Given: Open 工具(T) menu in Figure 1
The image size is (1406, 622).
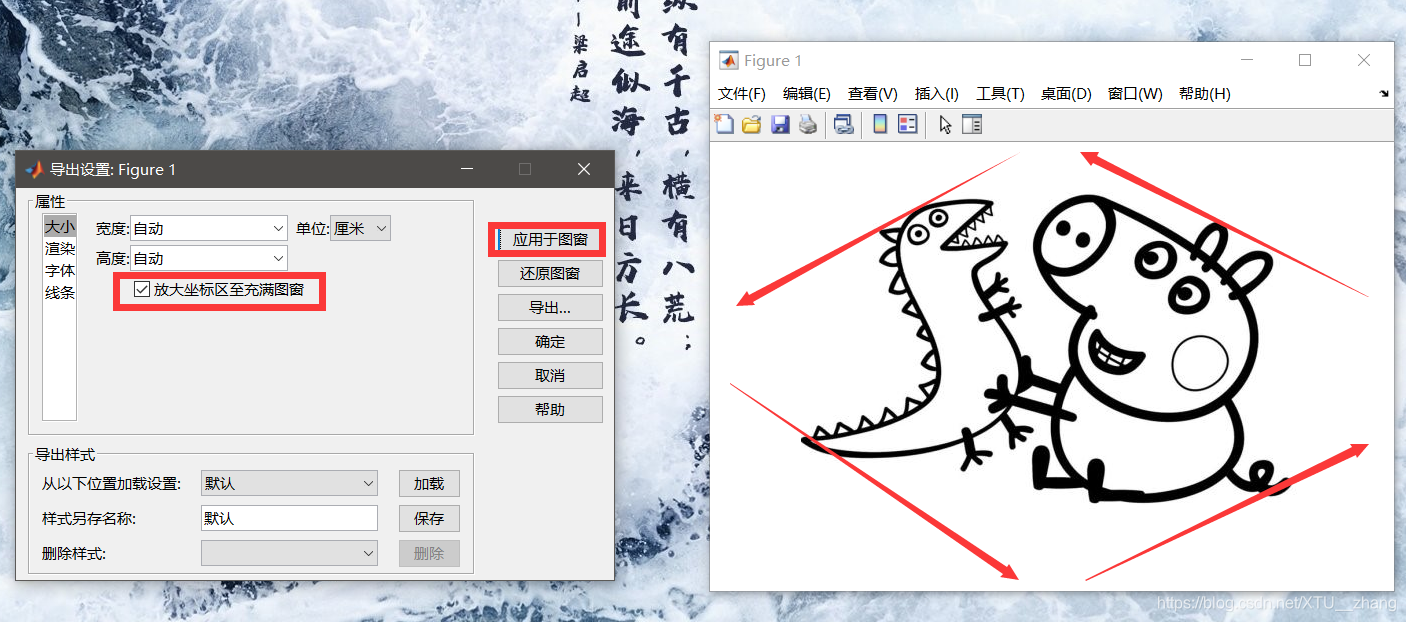Looking at the screenshot, I should click(x=1000, y=93).
